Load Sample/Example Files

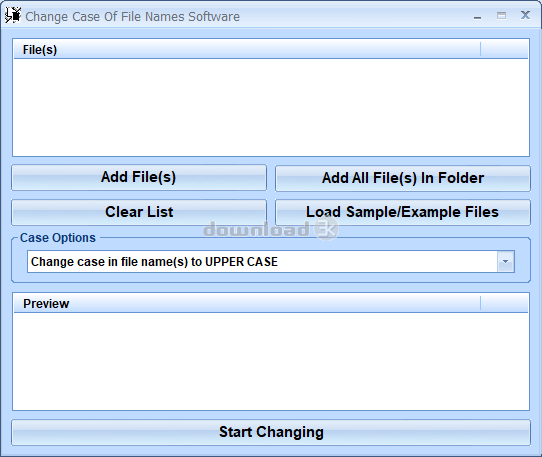point(403,212)
